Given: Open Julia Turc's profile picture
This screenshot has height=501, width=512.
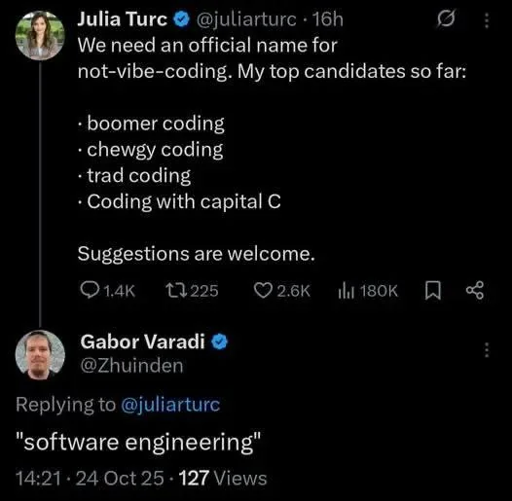Looking at the screenshot, I should (40, 35).
